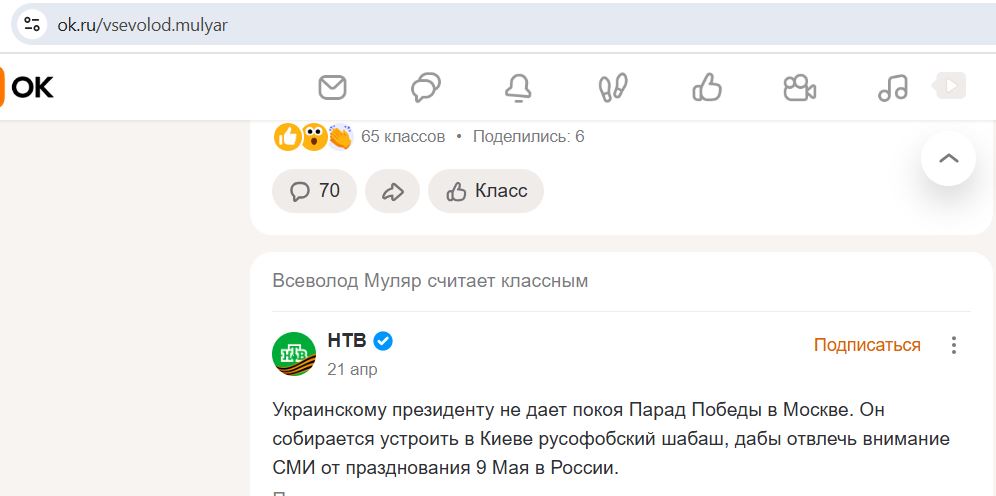Open the music note icon
This screenshot has height=496, width=996.
(x=892, y=88)
